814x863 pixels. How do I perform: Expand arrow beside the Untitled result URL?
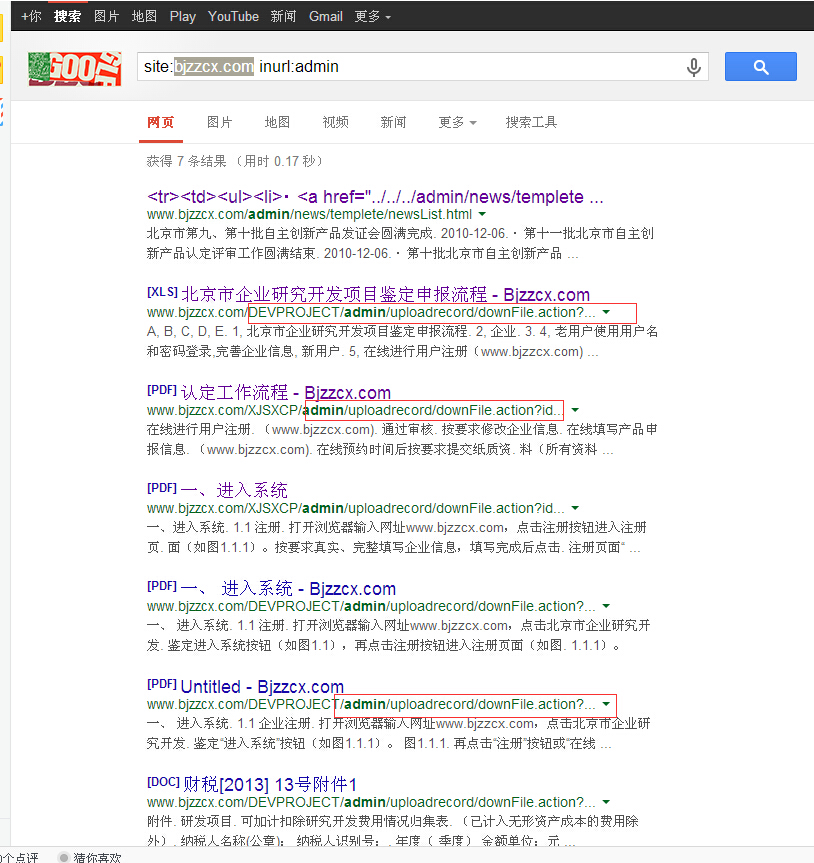[606, 704]
